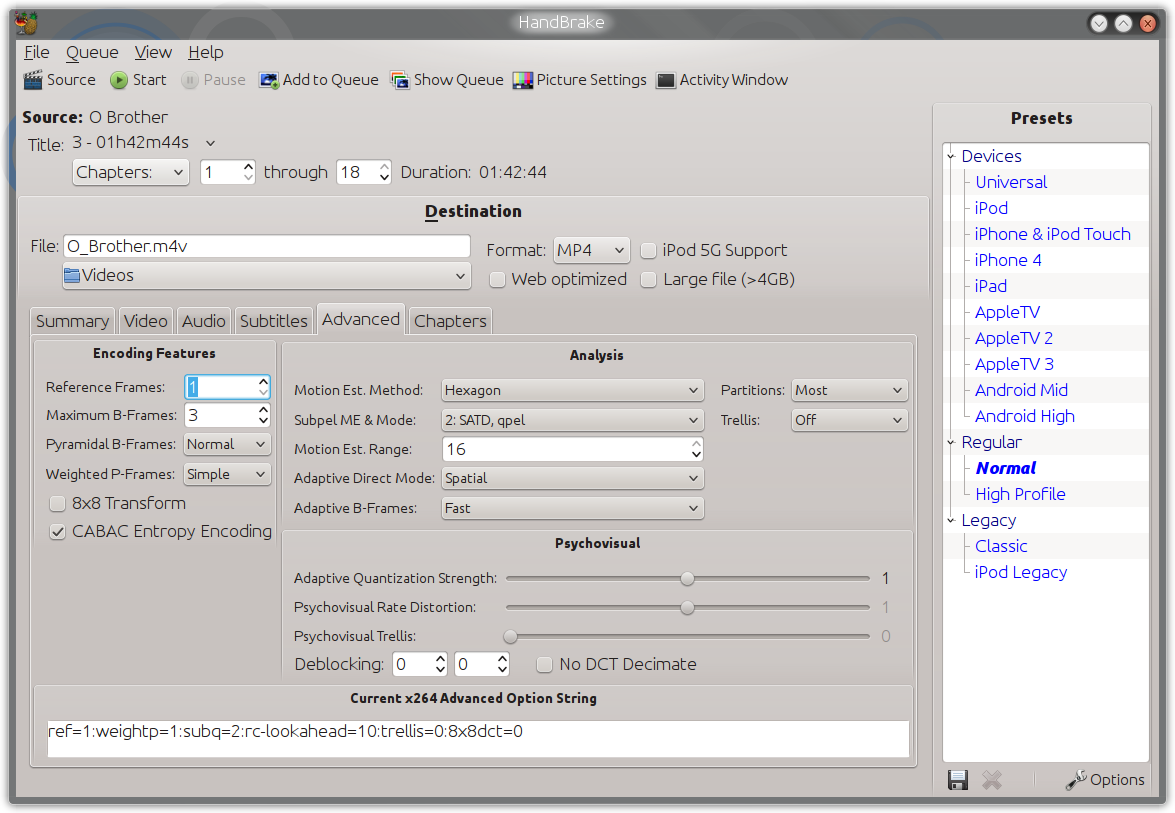Click the delete preset X icon
Screen dimensions: 1175x813
click(x=992, y=780)
